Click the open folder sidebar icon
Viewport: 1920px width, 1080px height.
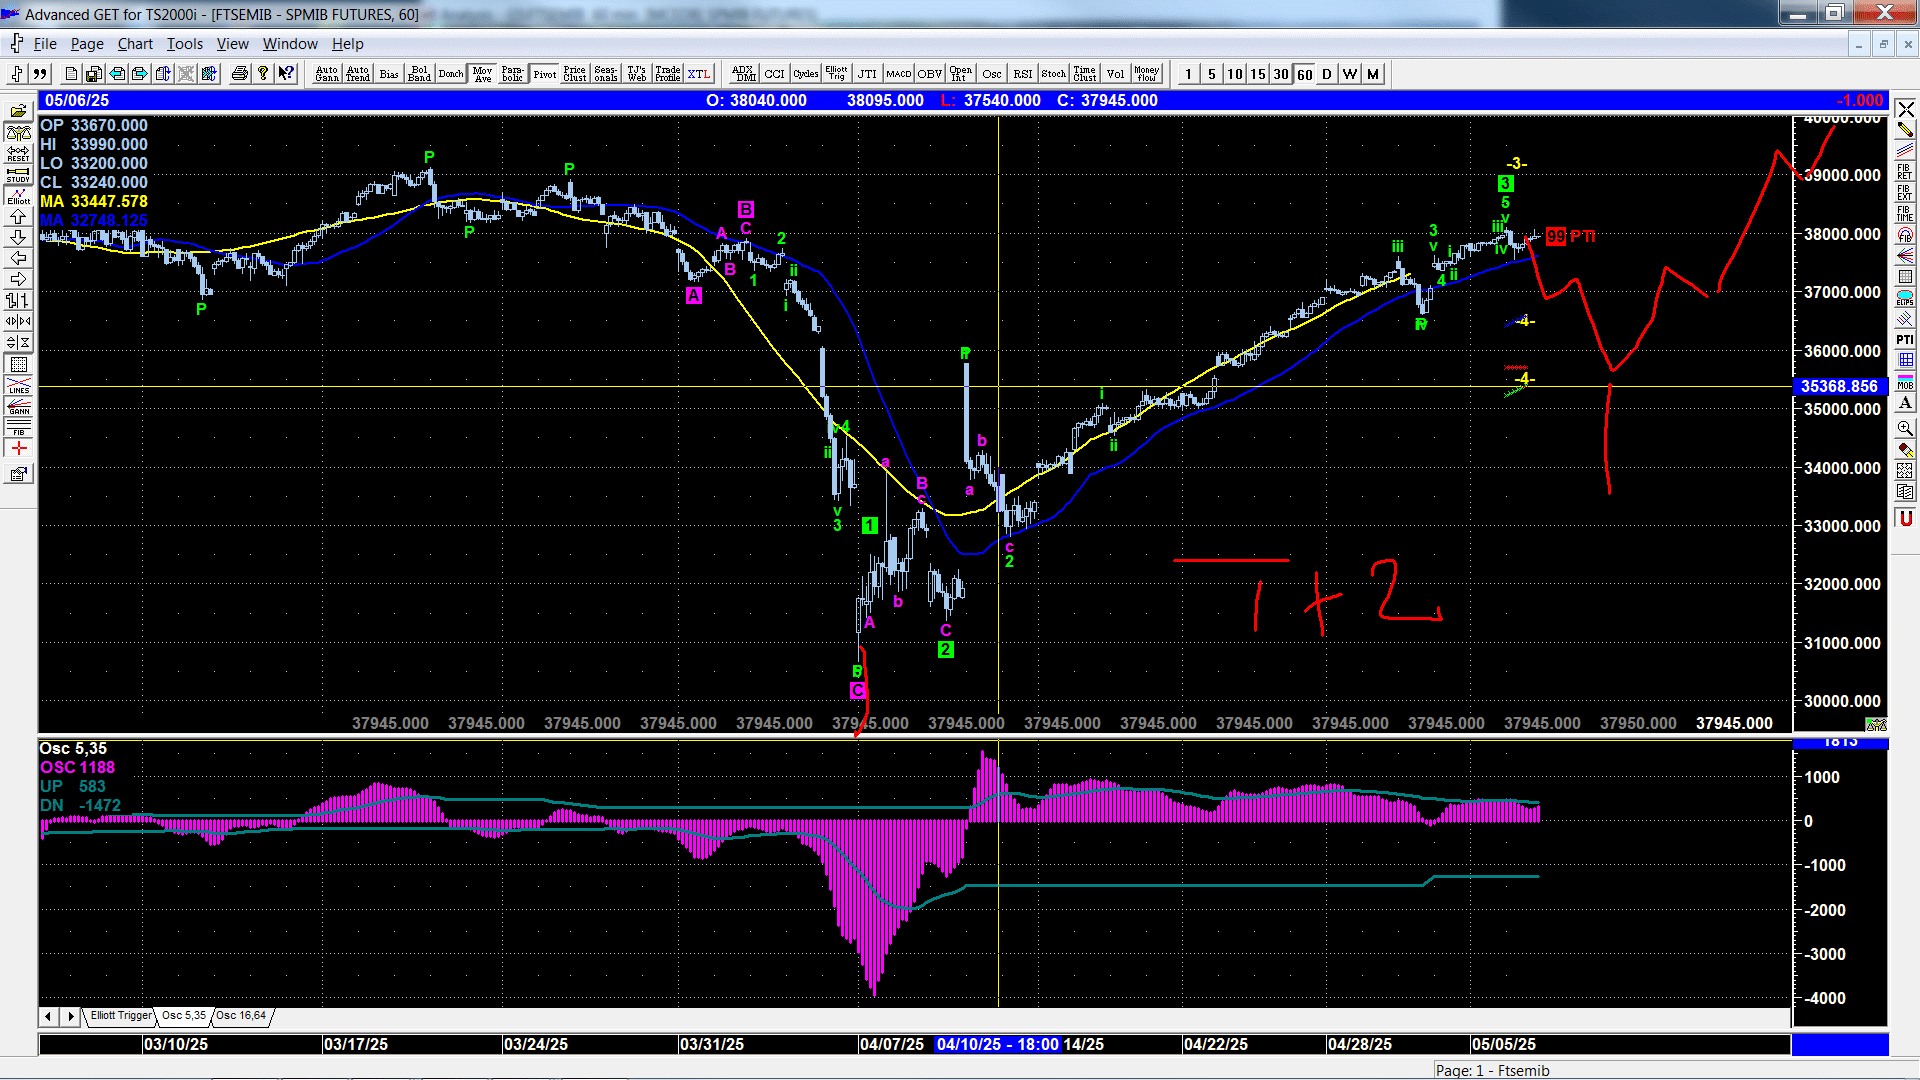click(18, 111)
